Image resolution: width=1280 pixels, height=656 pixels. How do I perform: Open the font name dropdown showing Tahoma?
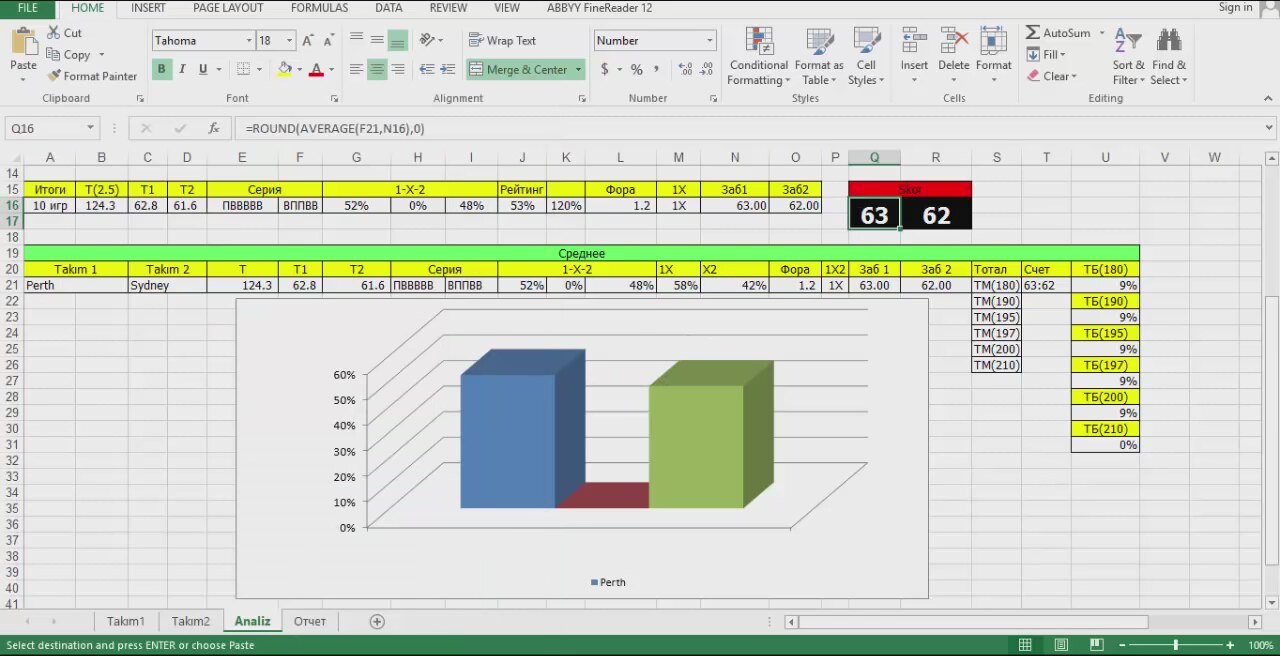coord(249,41)
